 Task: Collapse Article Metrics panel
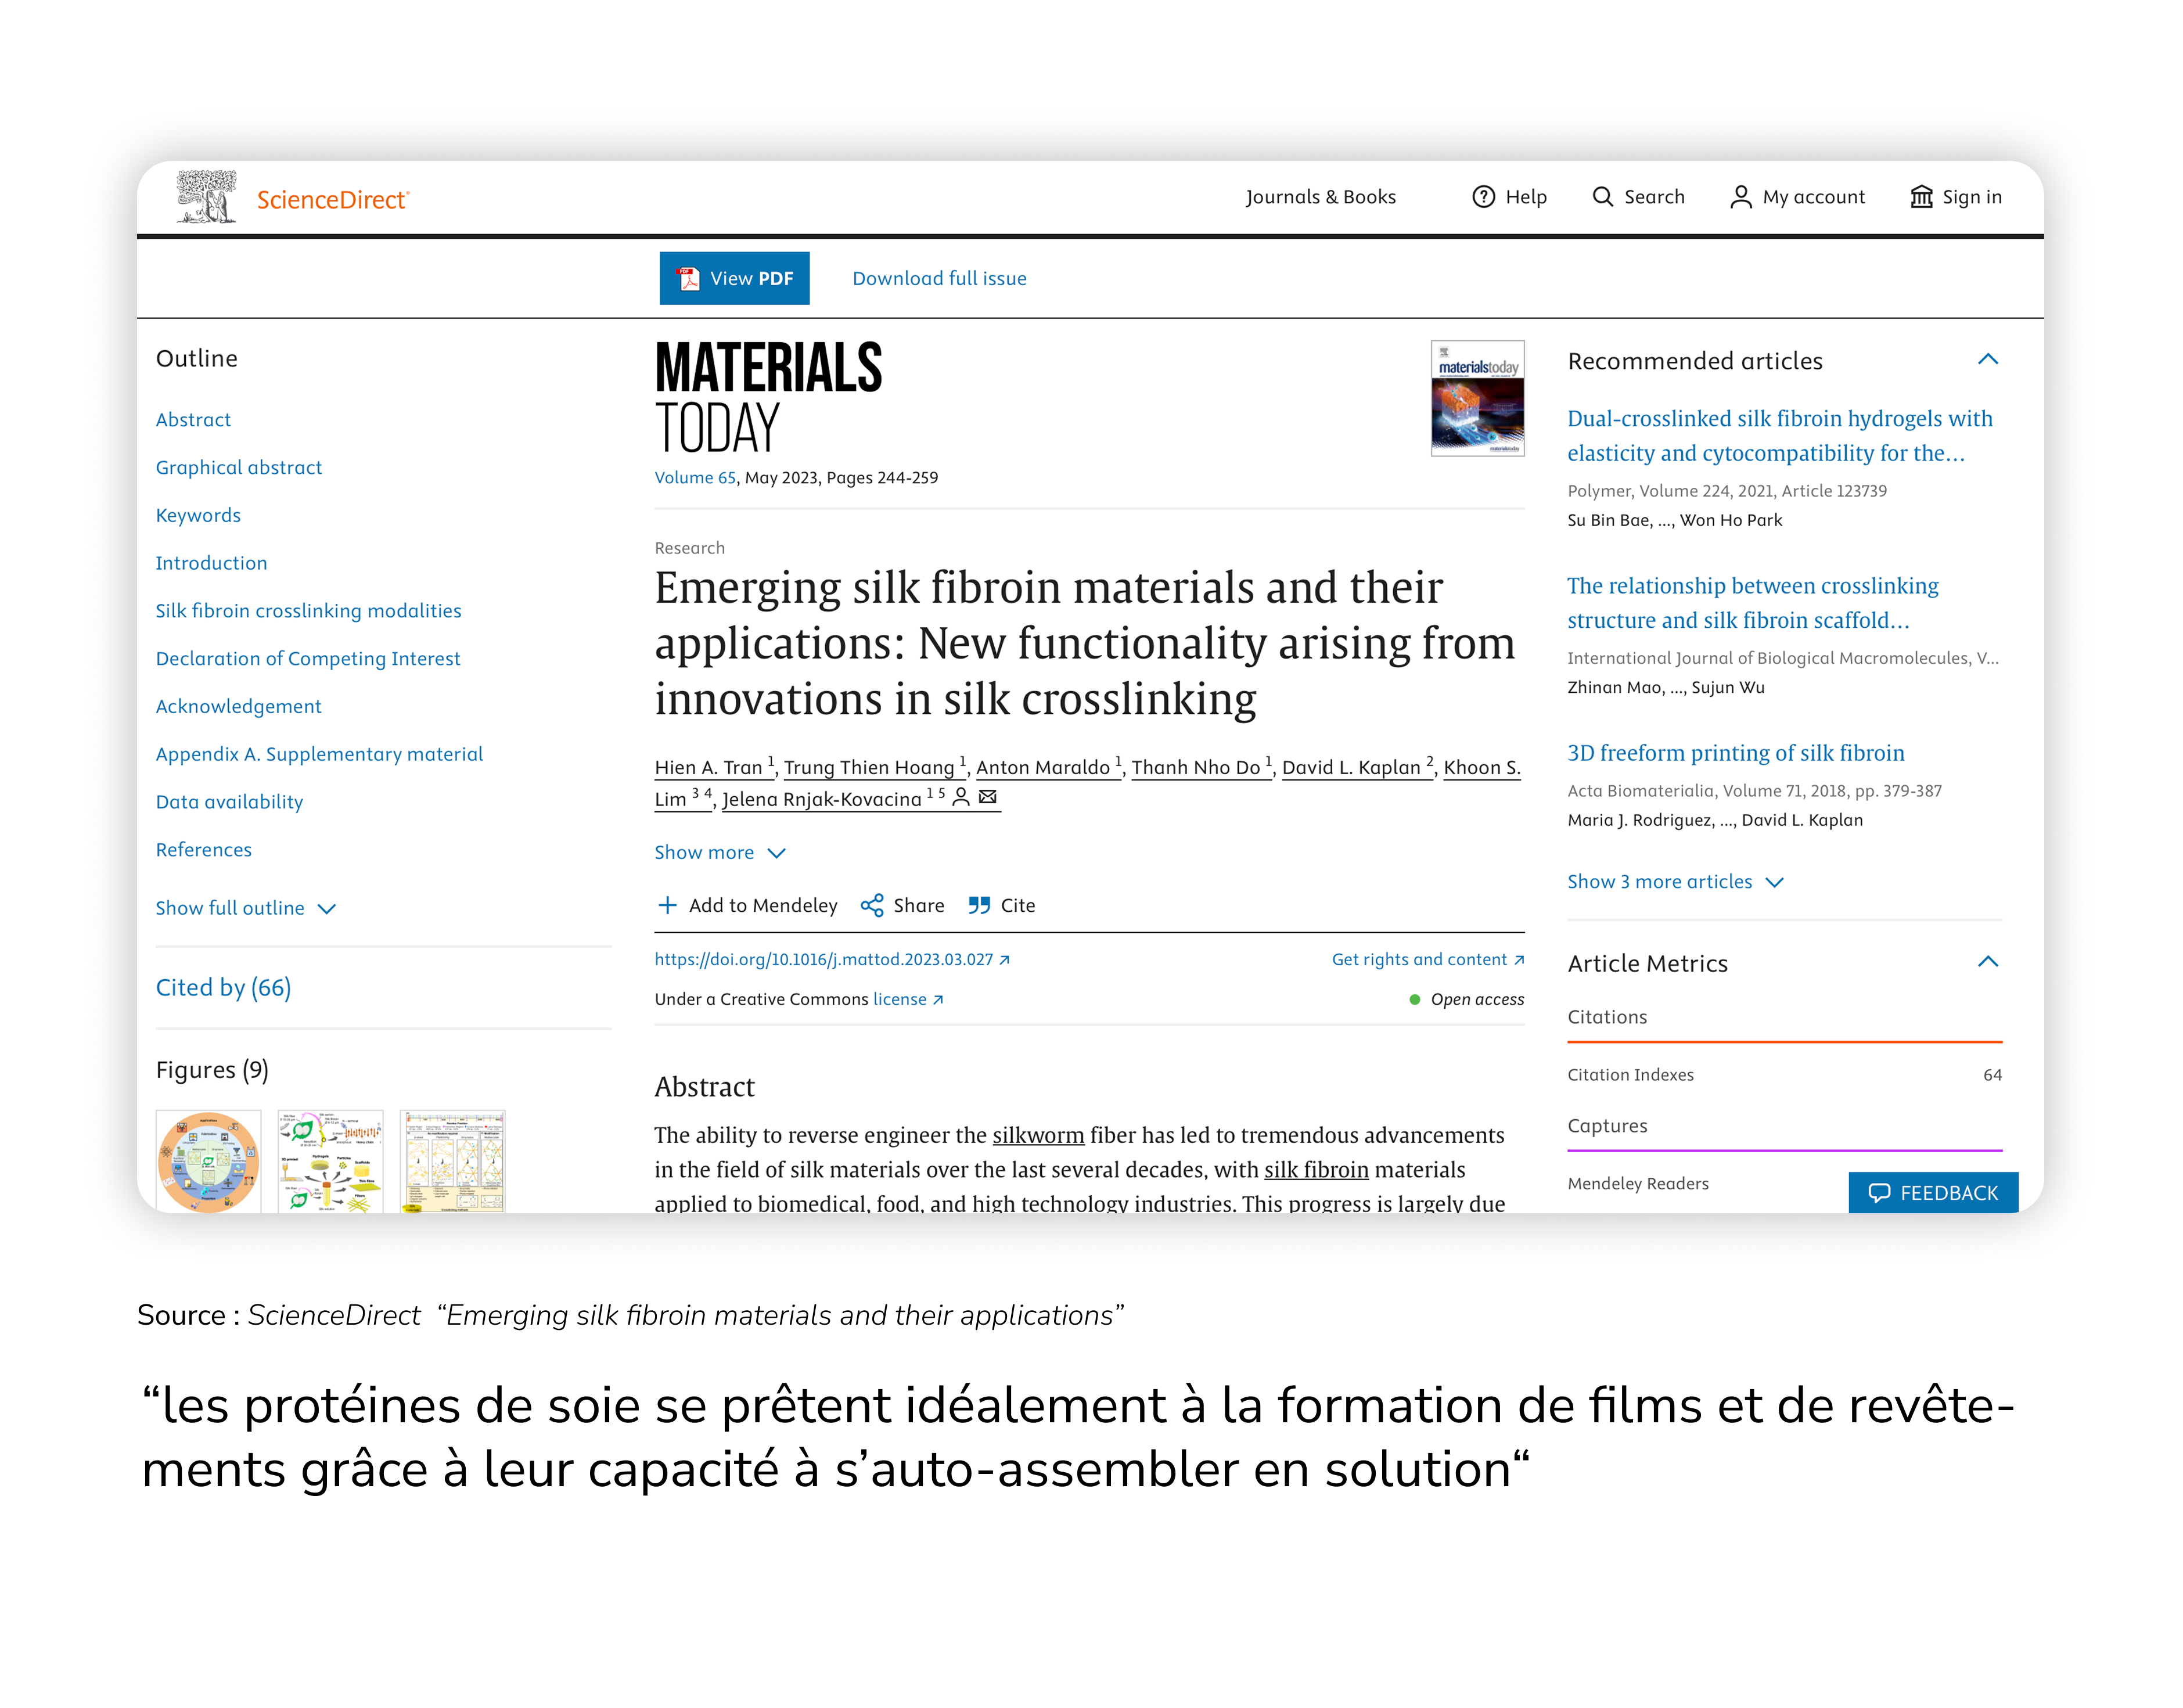(1987, 962)
